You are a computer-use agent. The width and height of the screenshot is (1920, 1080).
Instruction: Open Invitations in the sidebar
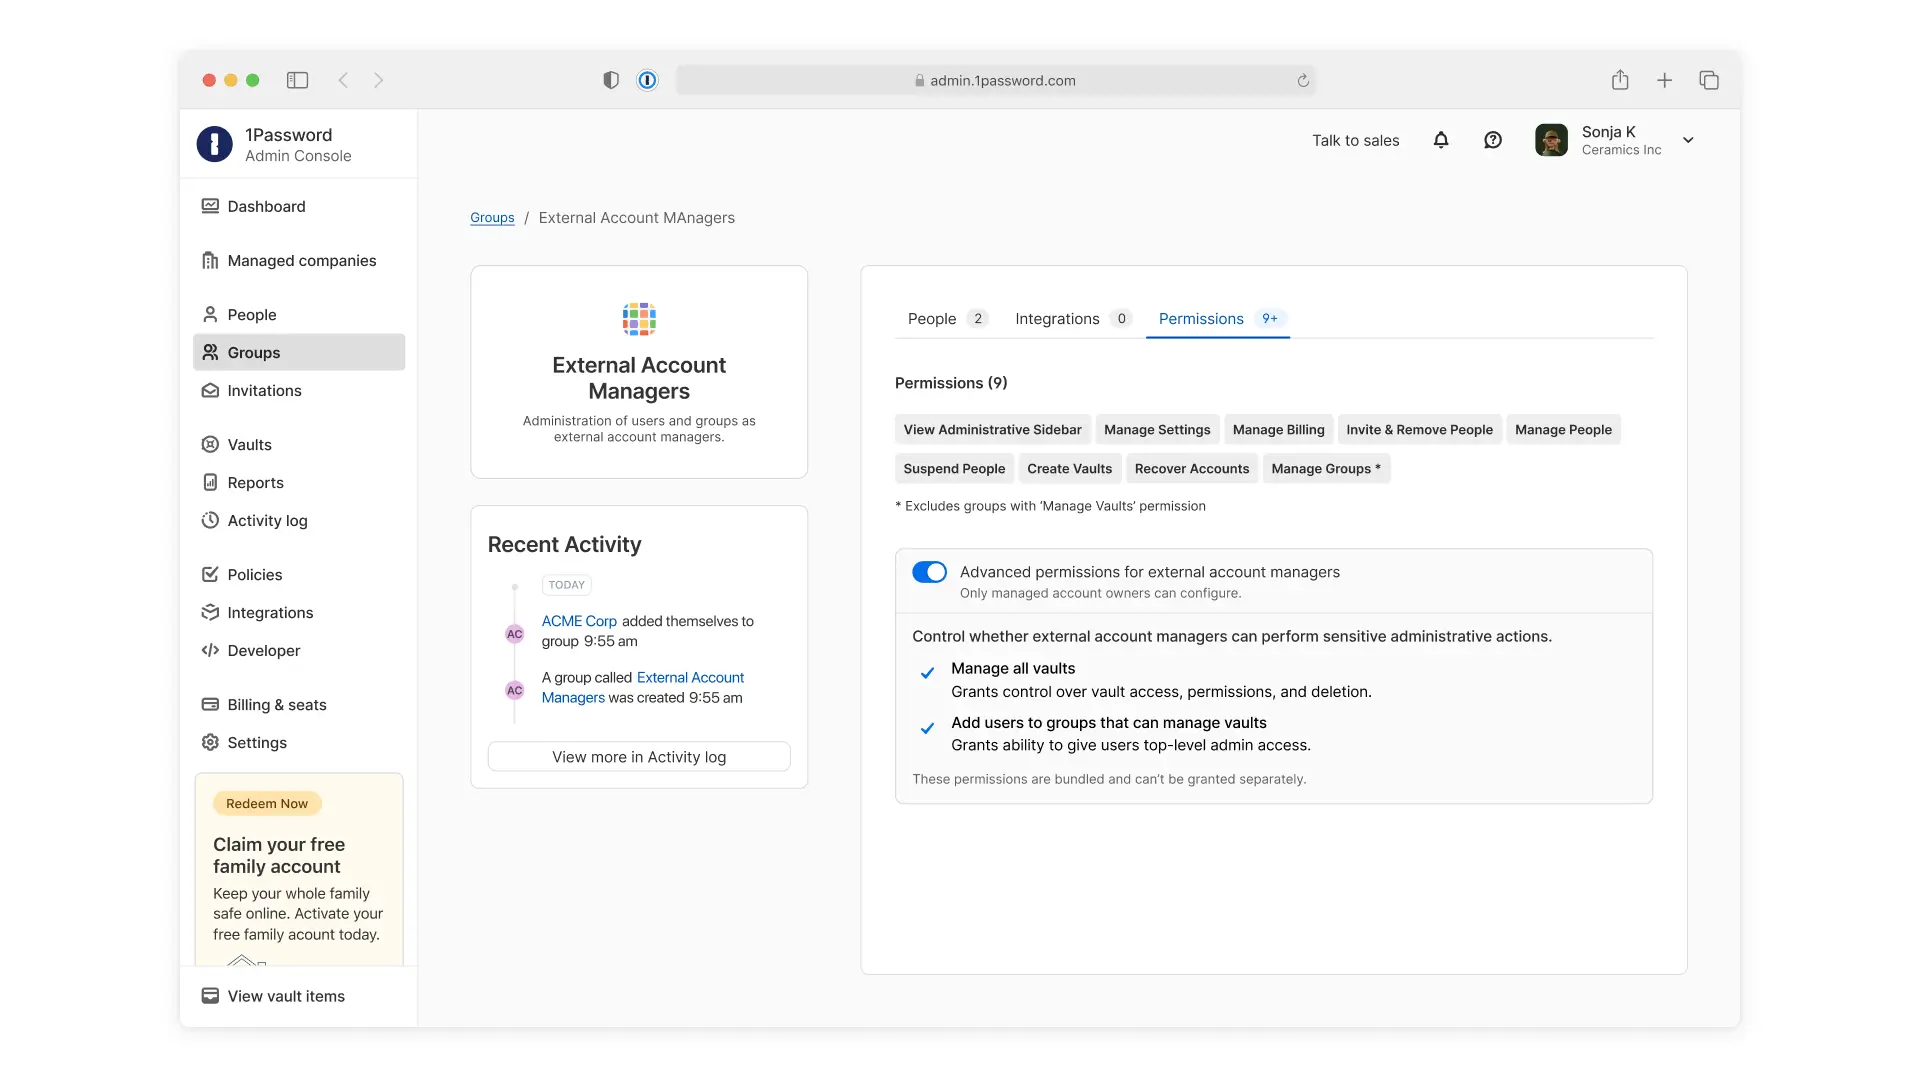point(299,390)
